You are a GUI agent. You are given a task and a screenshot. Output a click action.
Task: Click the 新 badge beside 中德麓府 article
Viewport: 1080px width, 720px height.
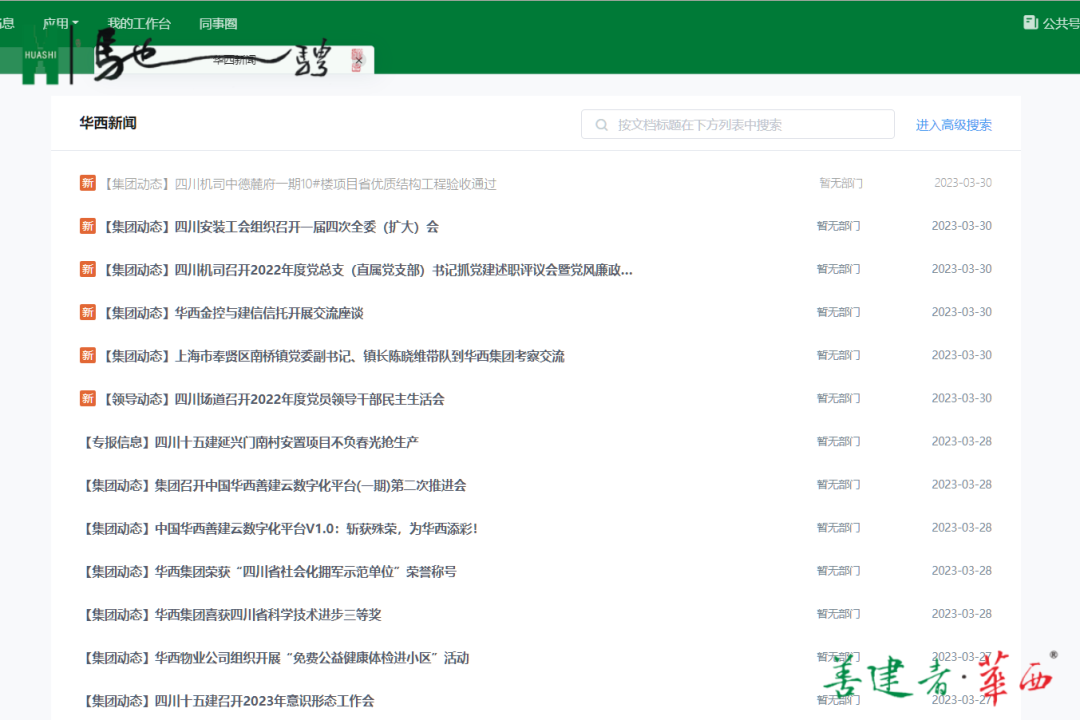tap(87, 183)
